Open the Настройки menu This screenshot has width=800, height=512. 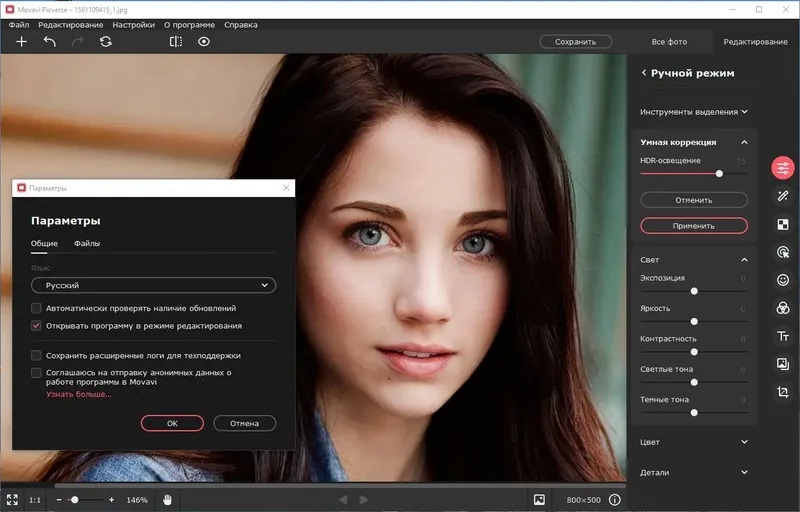click(x=133, y=25)
